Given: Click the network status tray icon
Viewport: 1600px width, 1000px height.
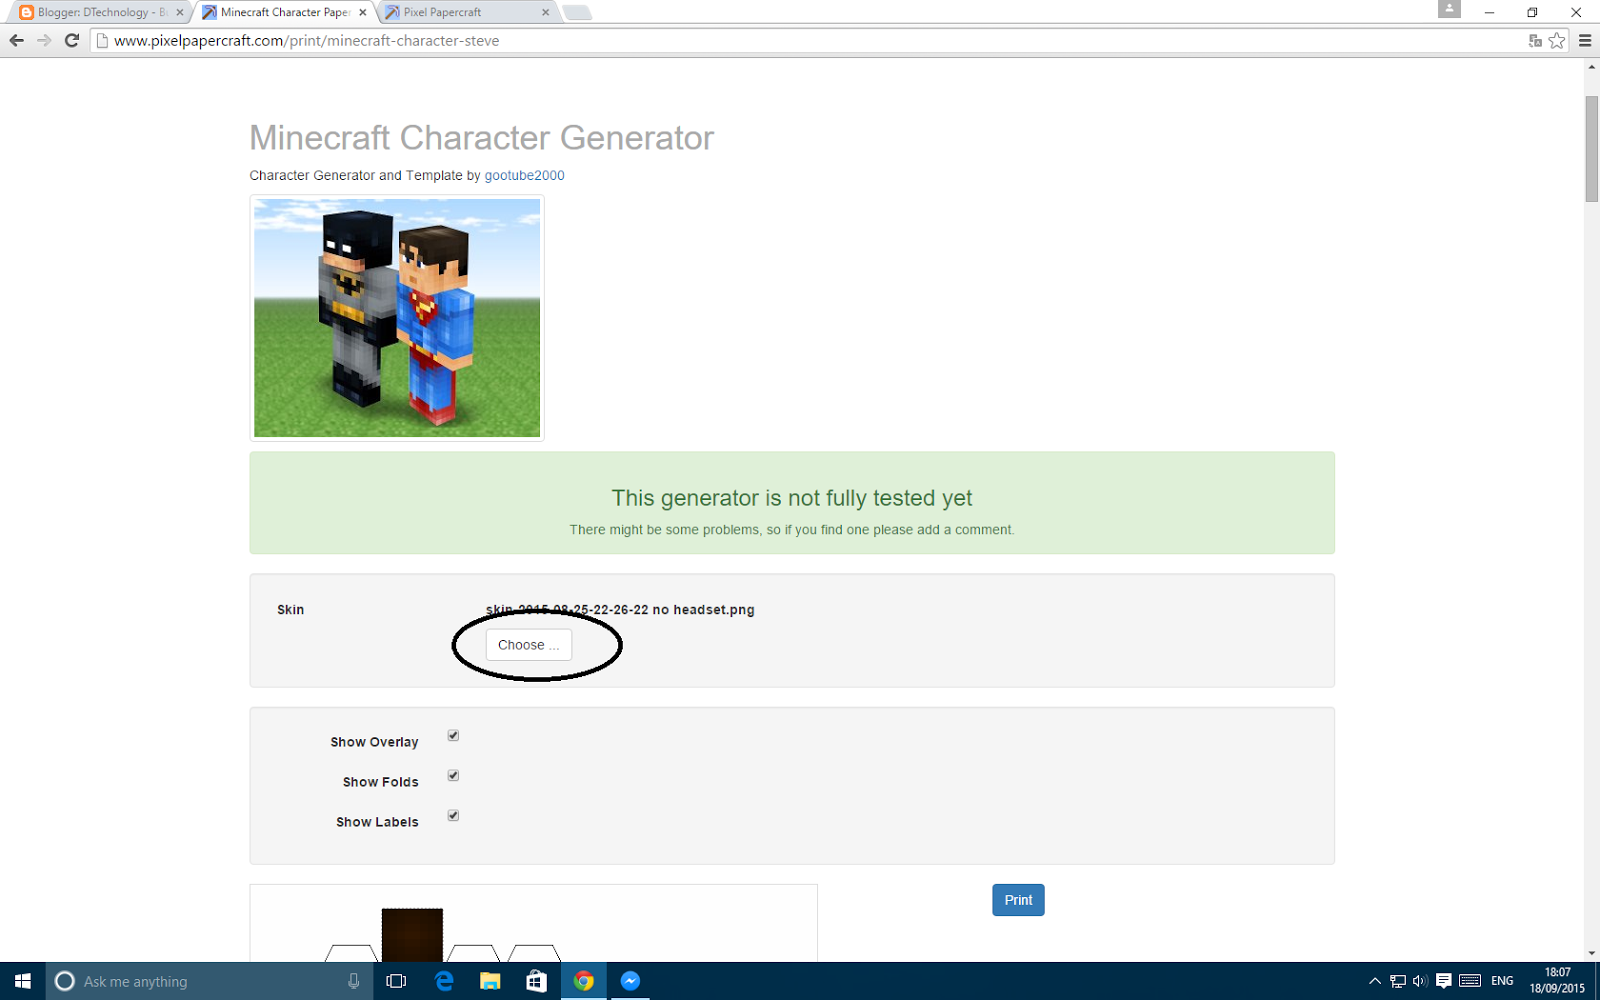Looking at the screenshot, I should pos(1398,981).
